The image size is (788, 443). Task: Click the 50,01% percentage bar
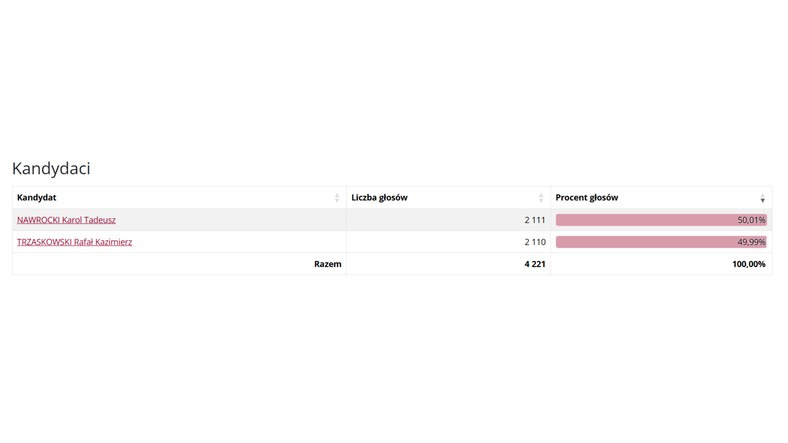tap(661, 220)
